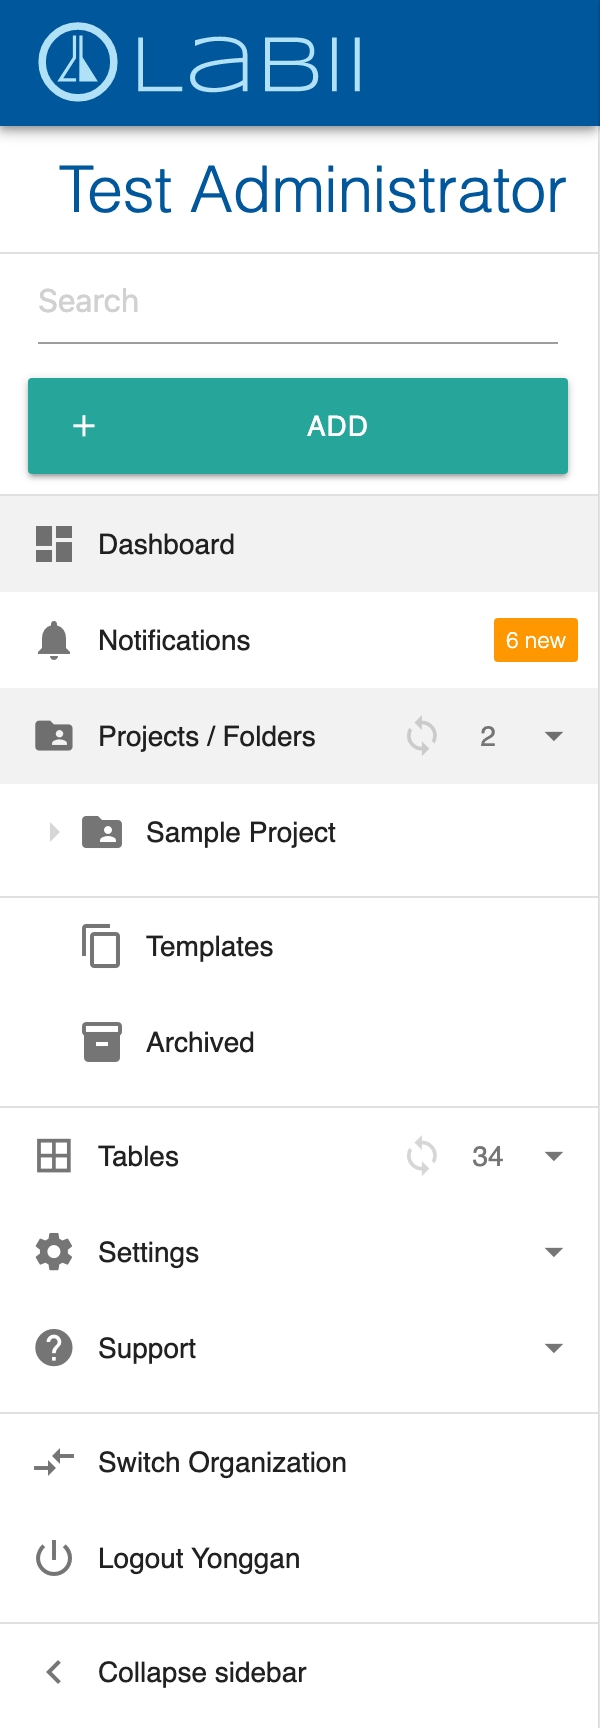Click the Notifications bell icon
Screen dimensions: 600x1728
(54, 640)
